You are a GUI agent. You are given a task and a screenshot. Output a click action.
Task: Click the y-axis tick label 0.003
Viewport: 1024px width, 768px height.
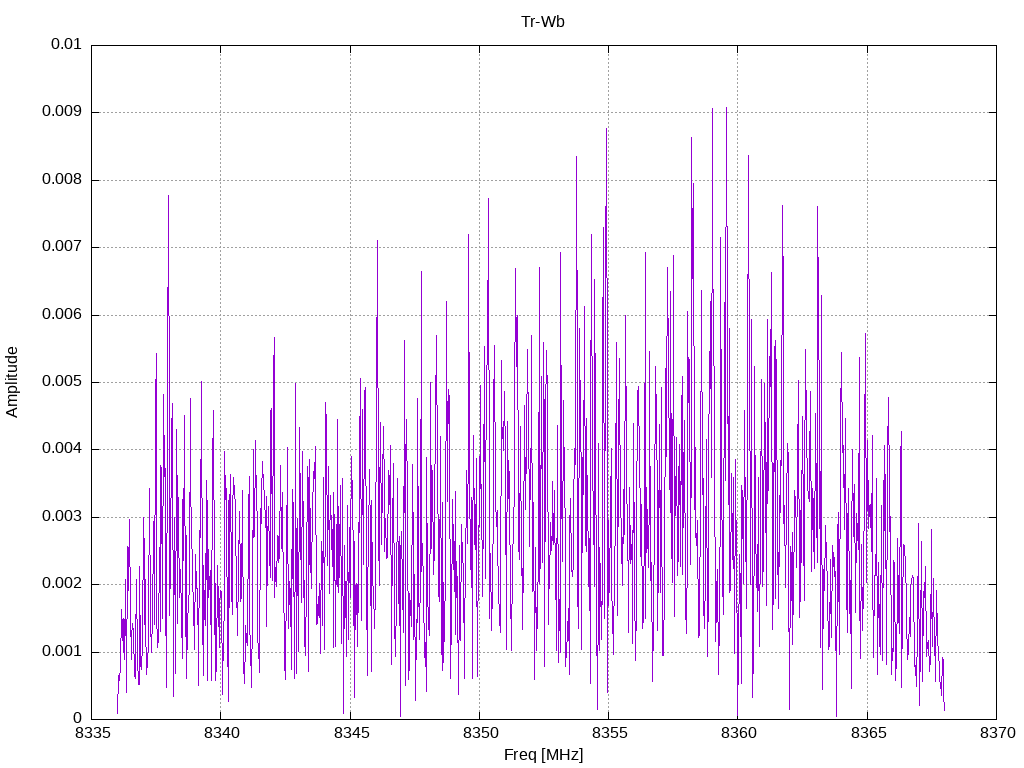[62, 517]
